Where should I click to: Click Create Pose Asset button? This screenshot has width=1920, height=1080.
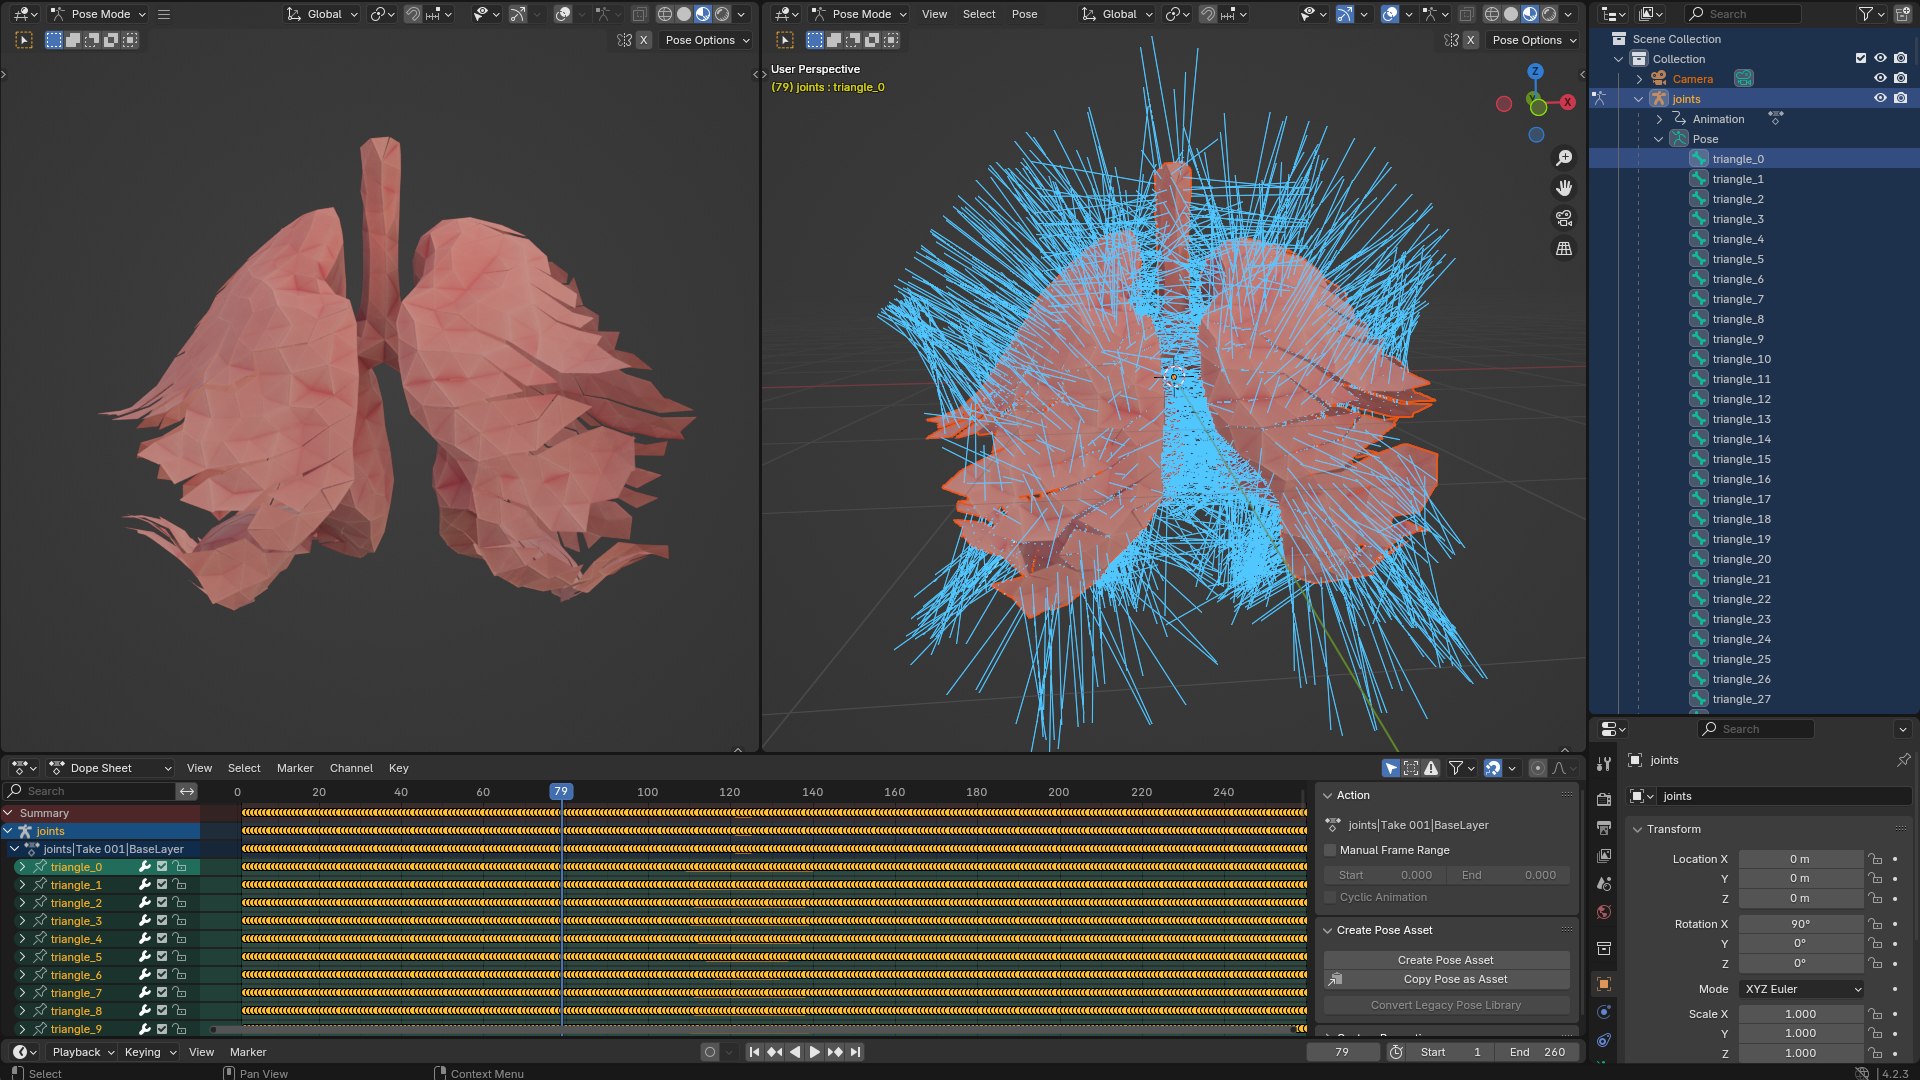(x=1446, y=960)
